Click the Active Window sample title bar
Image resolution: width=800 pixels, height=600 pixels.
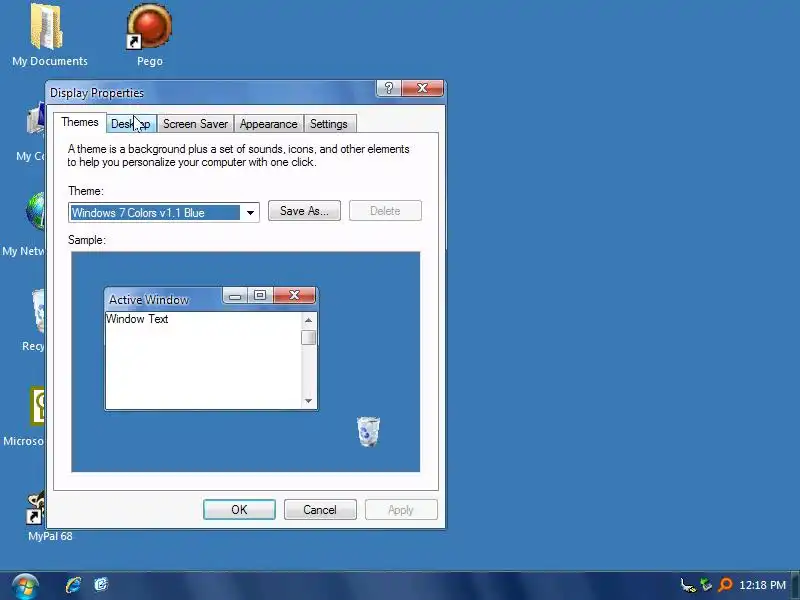(163, 299)
